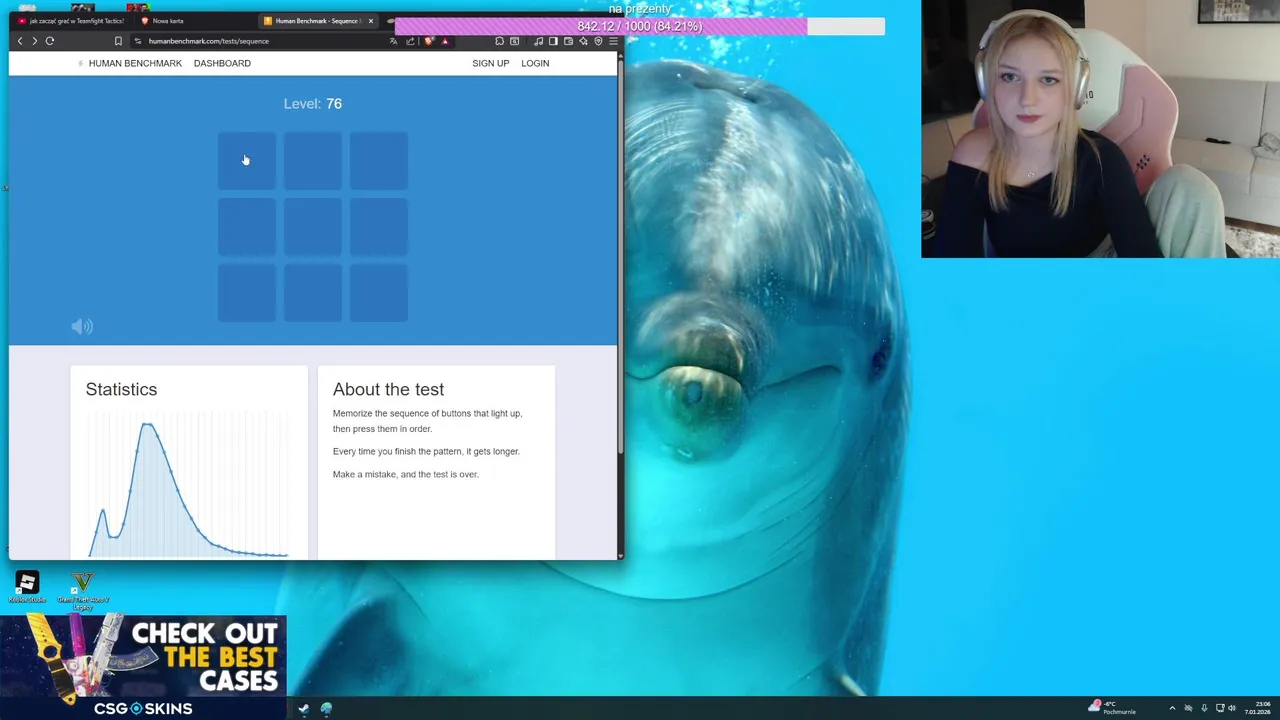The image size is (1280, 720).
Task: Go back in the browser
Action: pyautogui.click(x=19, y=41)
